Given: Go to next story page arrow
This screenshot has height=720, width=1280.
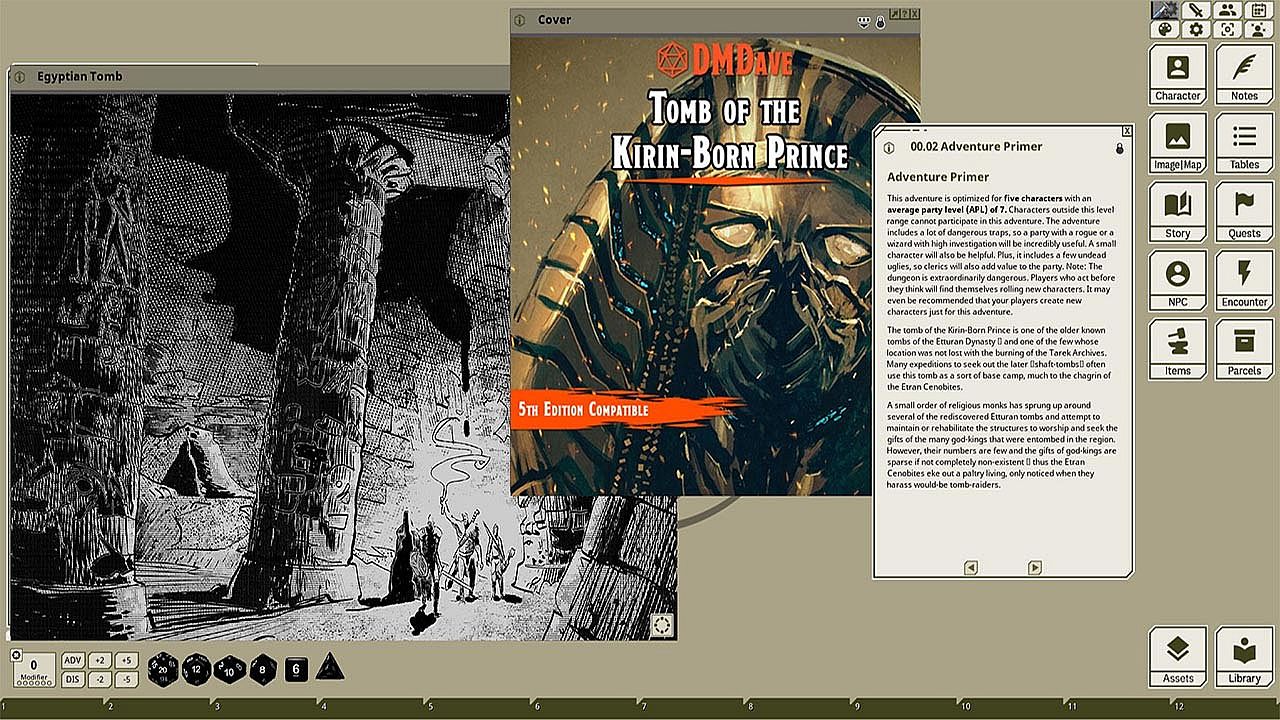Looking at the screenshot, I should pos(1035,568).
